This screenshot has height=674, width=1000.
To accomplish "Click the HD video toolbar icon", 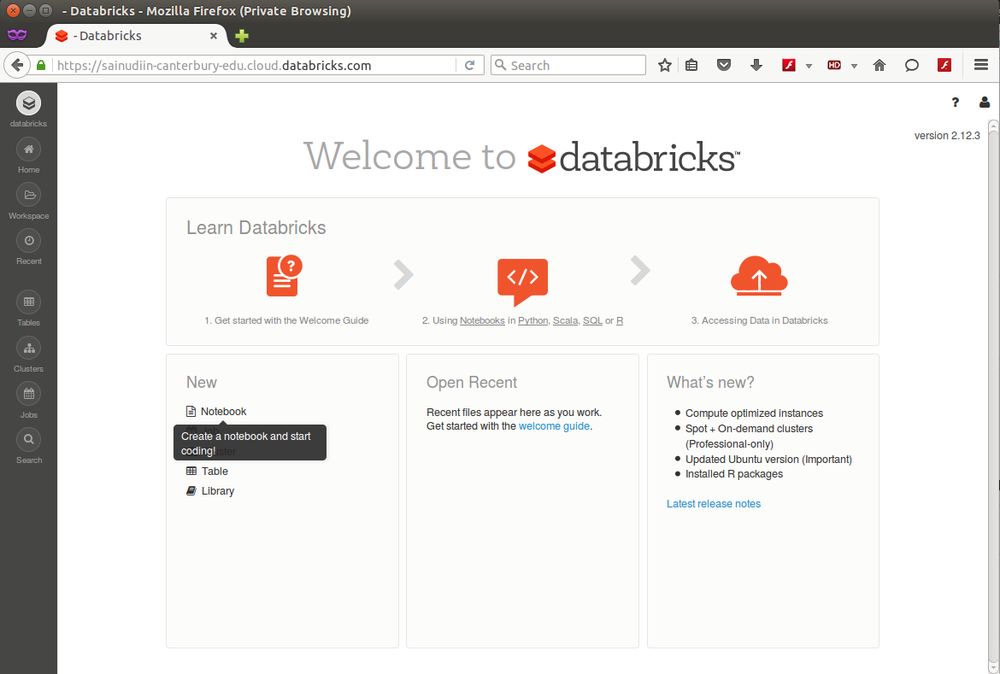I will [x=834, y=65].
